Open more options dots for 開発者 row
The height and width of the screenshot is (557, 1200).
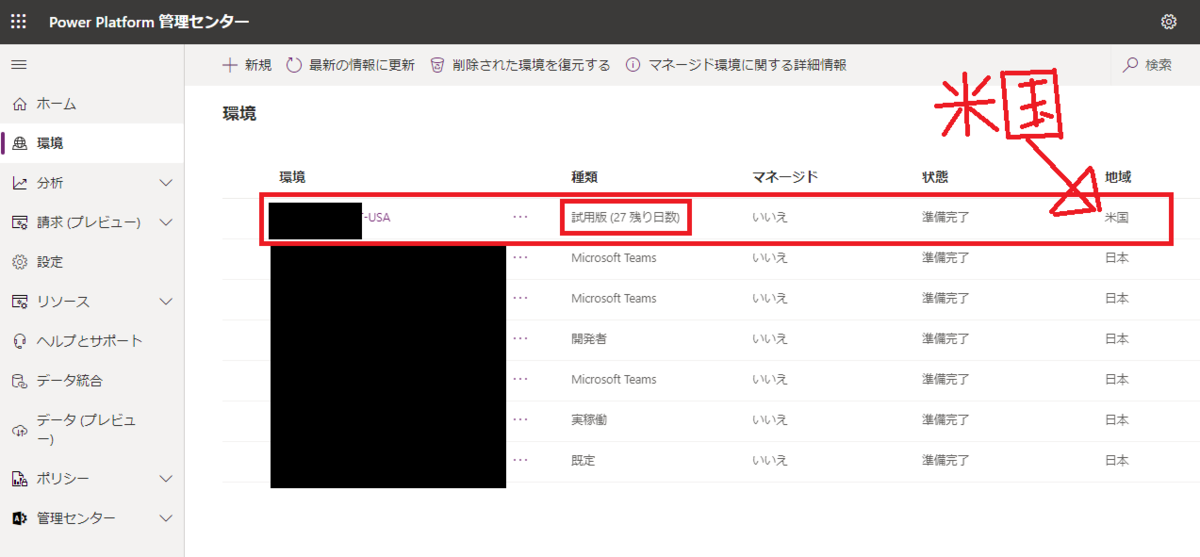coord(520,339)
